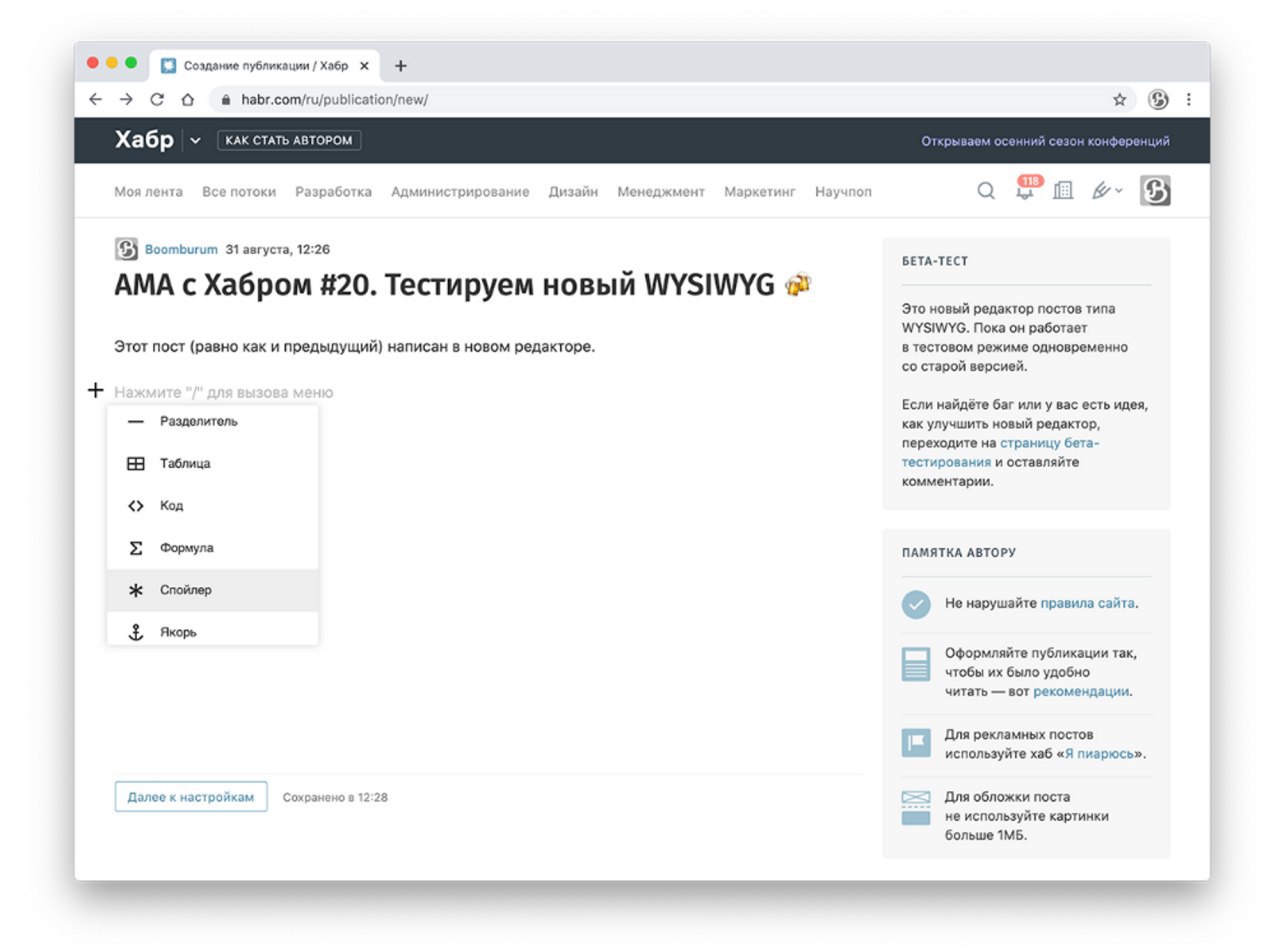Open the write post pen dropdown

(x=1107, y=190)
